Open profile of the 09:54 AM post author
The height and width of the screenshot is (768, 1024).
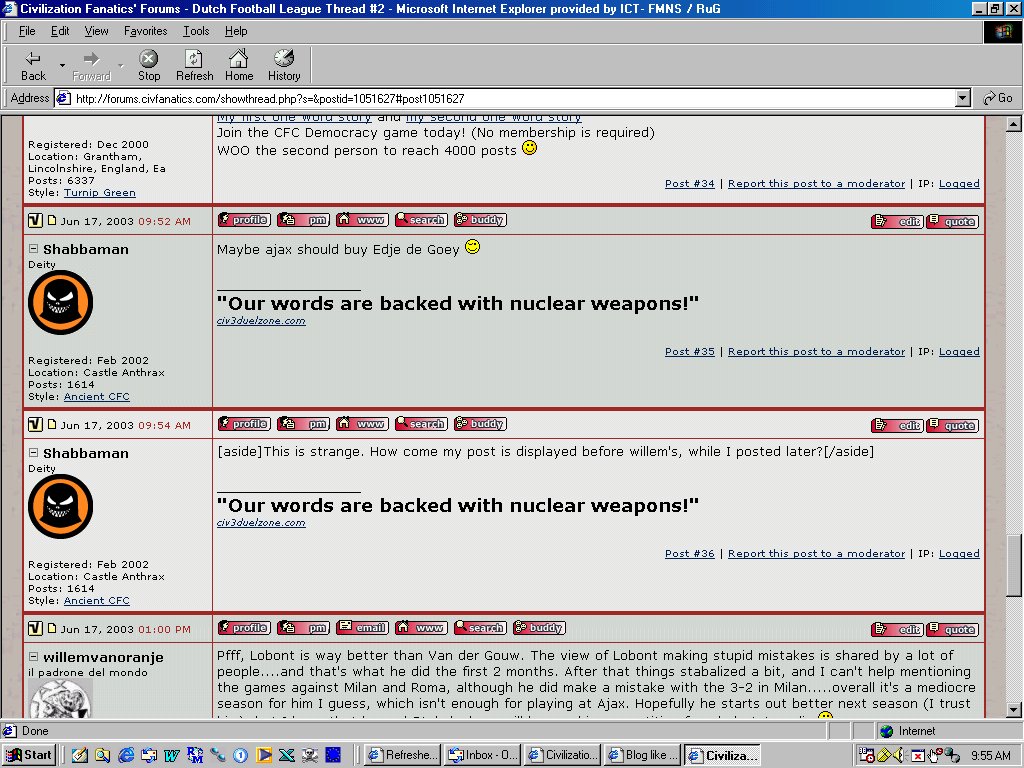click(244, 424)
